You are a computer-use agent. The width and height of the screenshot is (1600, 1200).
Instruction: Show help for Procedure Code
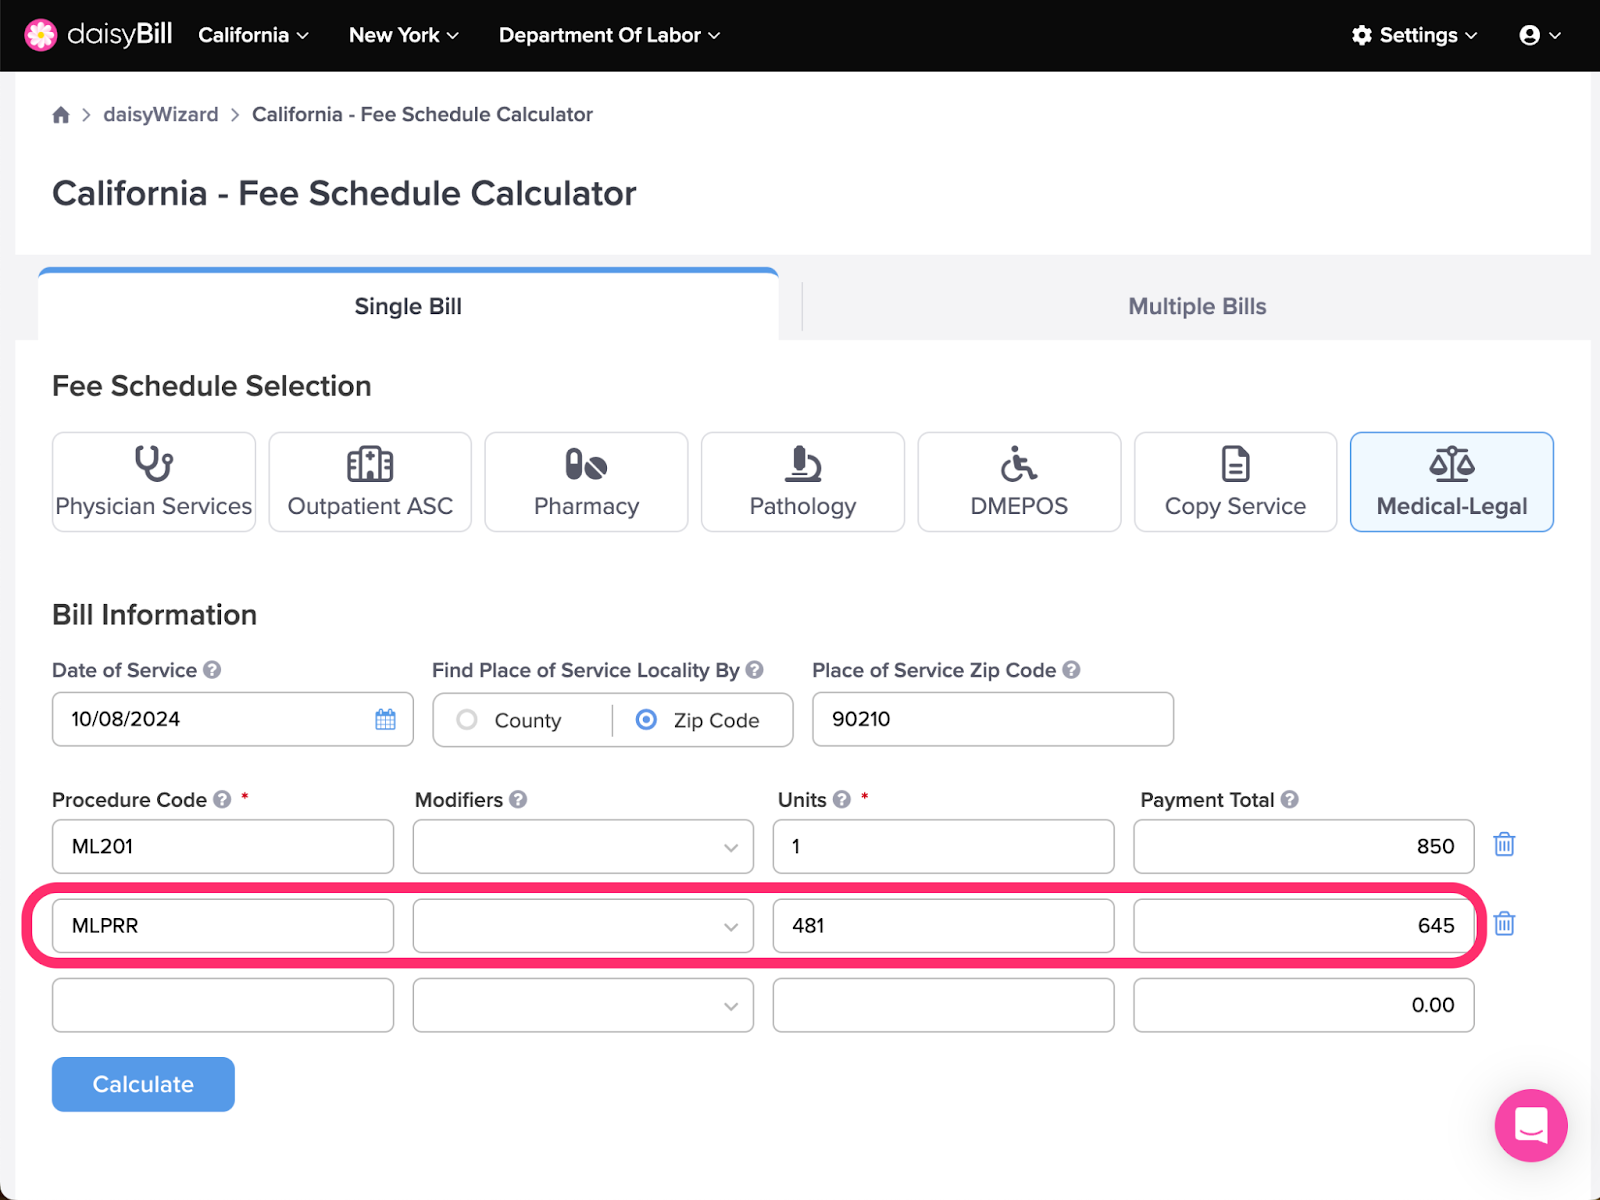(222, 800)
